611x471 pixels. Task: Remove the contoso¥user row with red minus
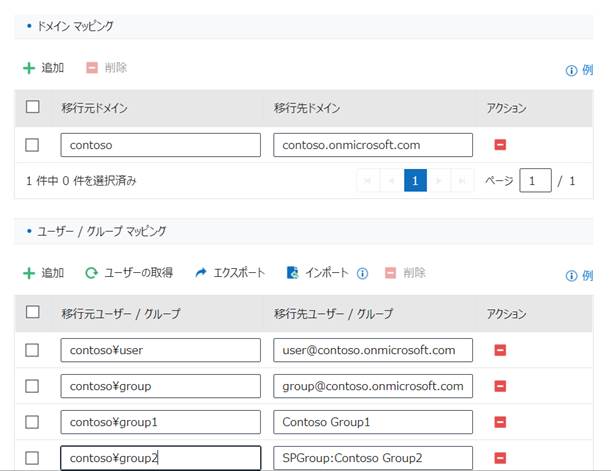[x=500, y=350]
